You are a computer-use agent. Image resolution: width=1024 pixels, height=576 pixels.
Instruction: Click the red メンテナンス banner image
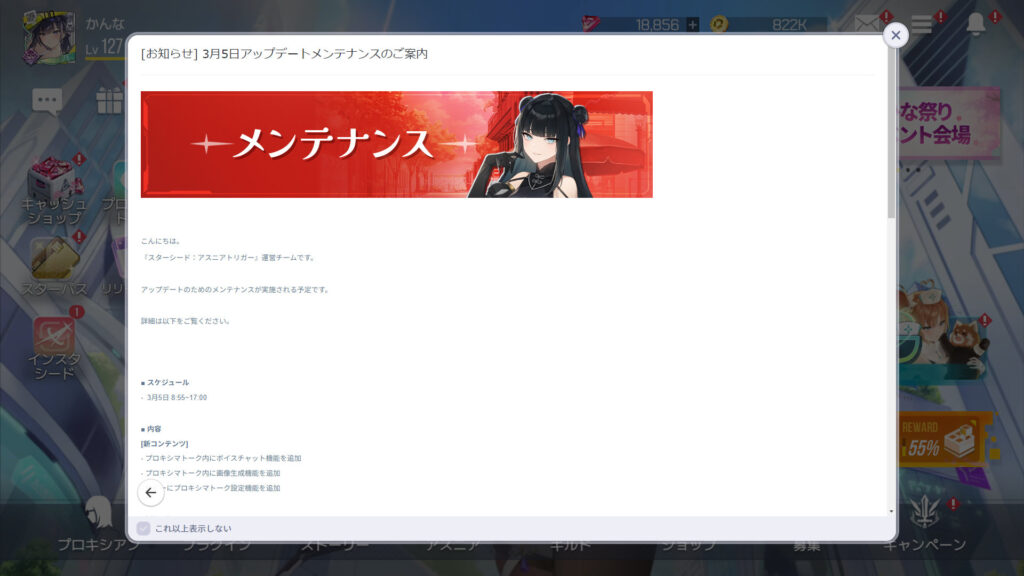tap(396, 144)
